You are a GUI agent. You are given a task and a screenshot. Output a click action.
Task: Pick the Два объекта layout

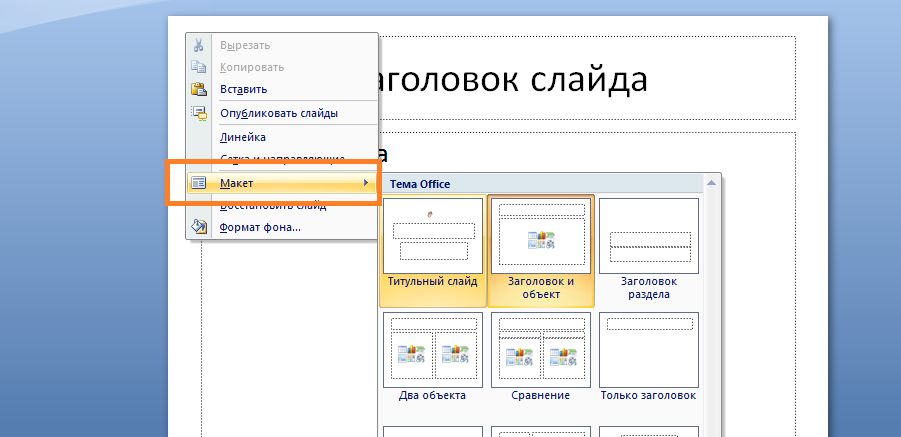point(433,355)
